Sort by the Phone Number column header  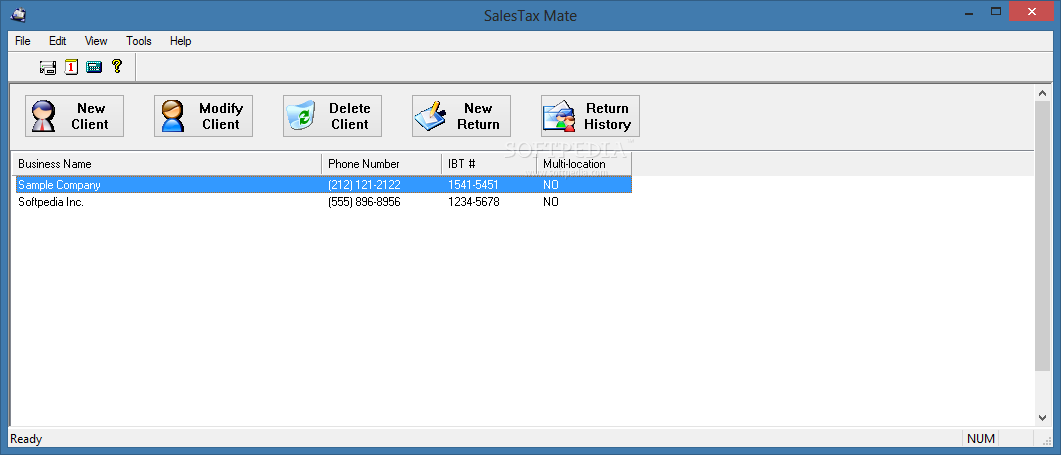[x=382, y=164]
